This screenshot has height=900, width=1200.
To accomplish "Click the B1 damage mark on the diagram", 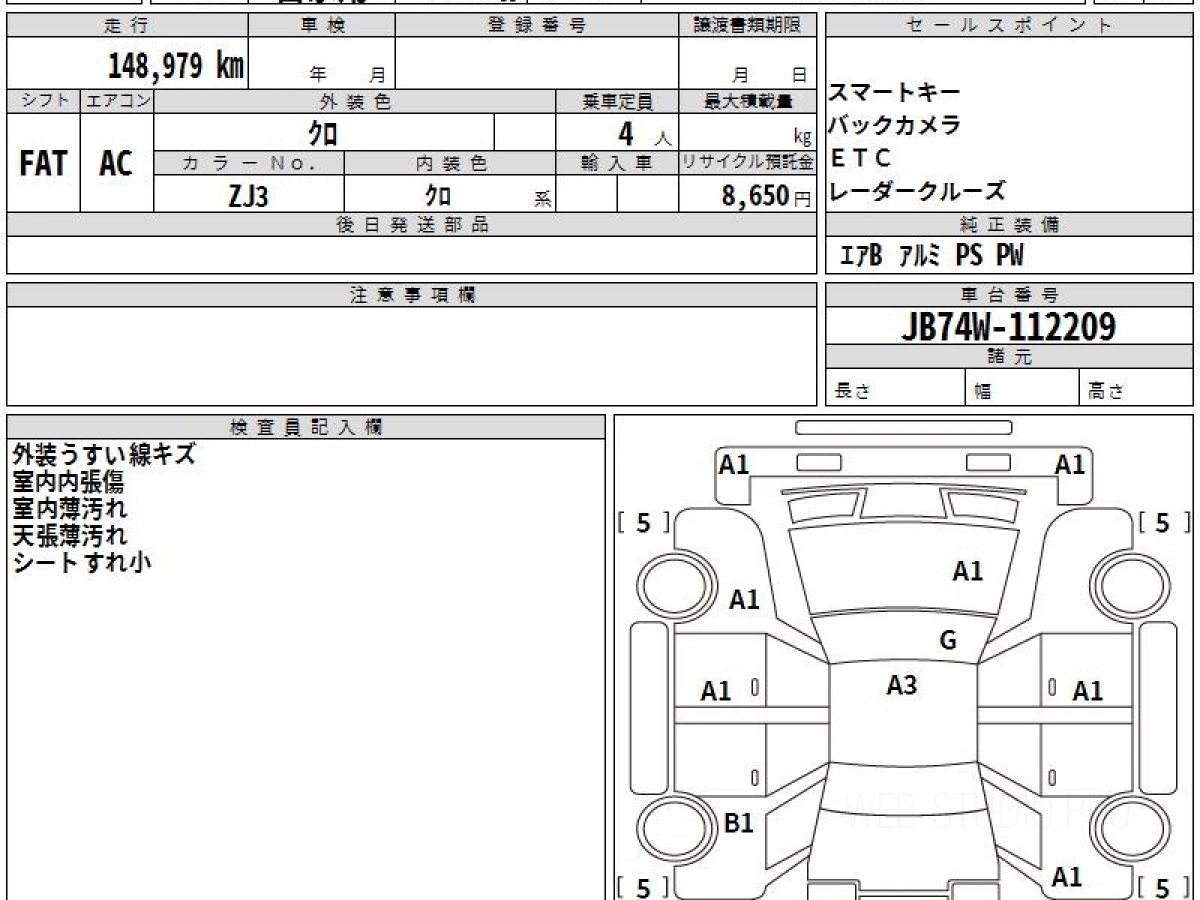I will (738, 823).
